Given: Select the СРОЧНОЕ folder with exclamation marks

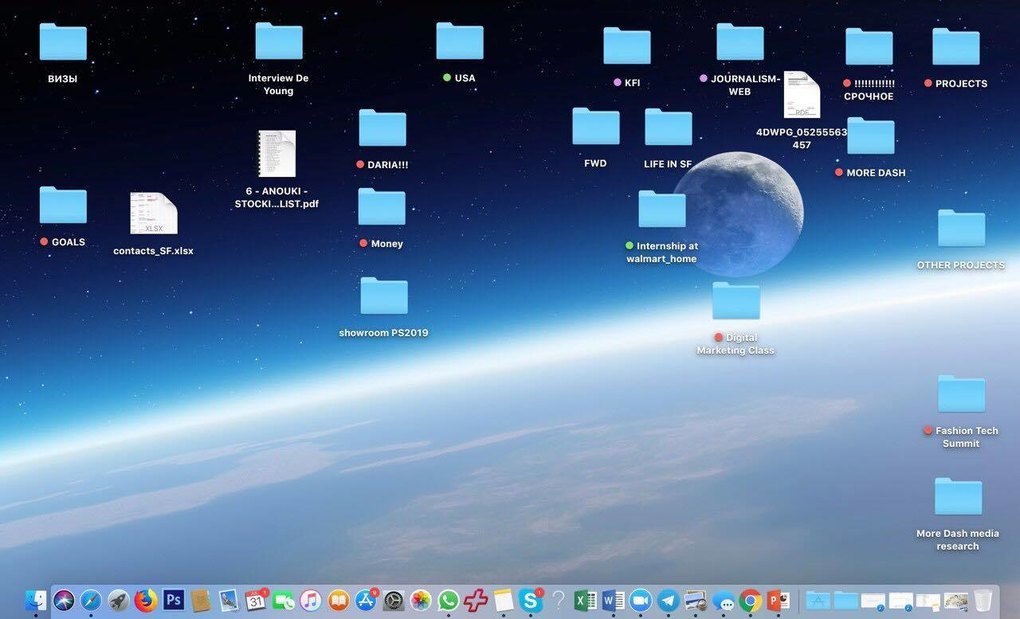Looking at the screenshot, I should (869, 47).
